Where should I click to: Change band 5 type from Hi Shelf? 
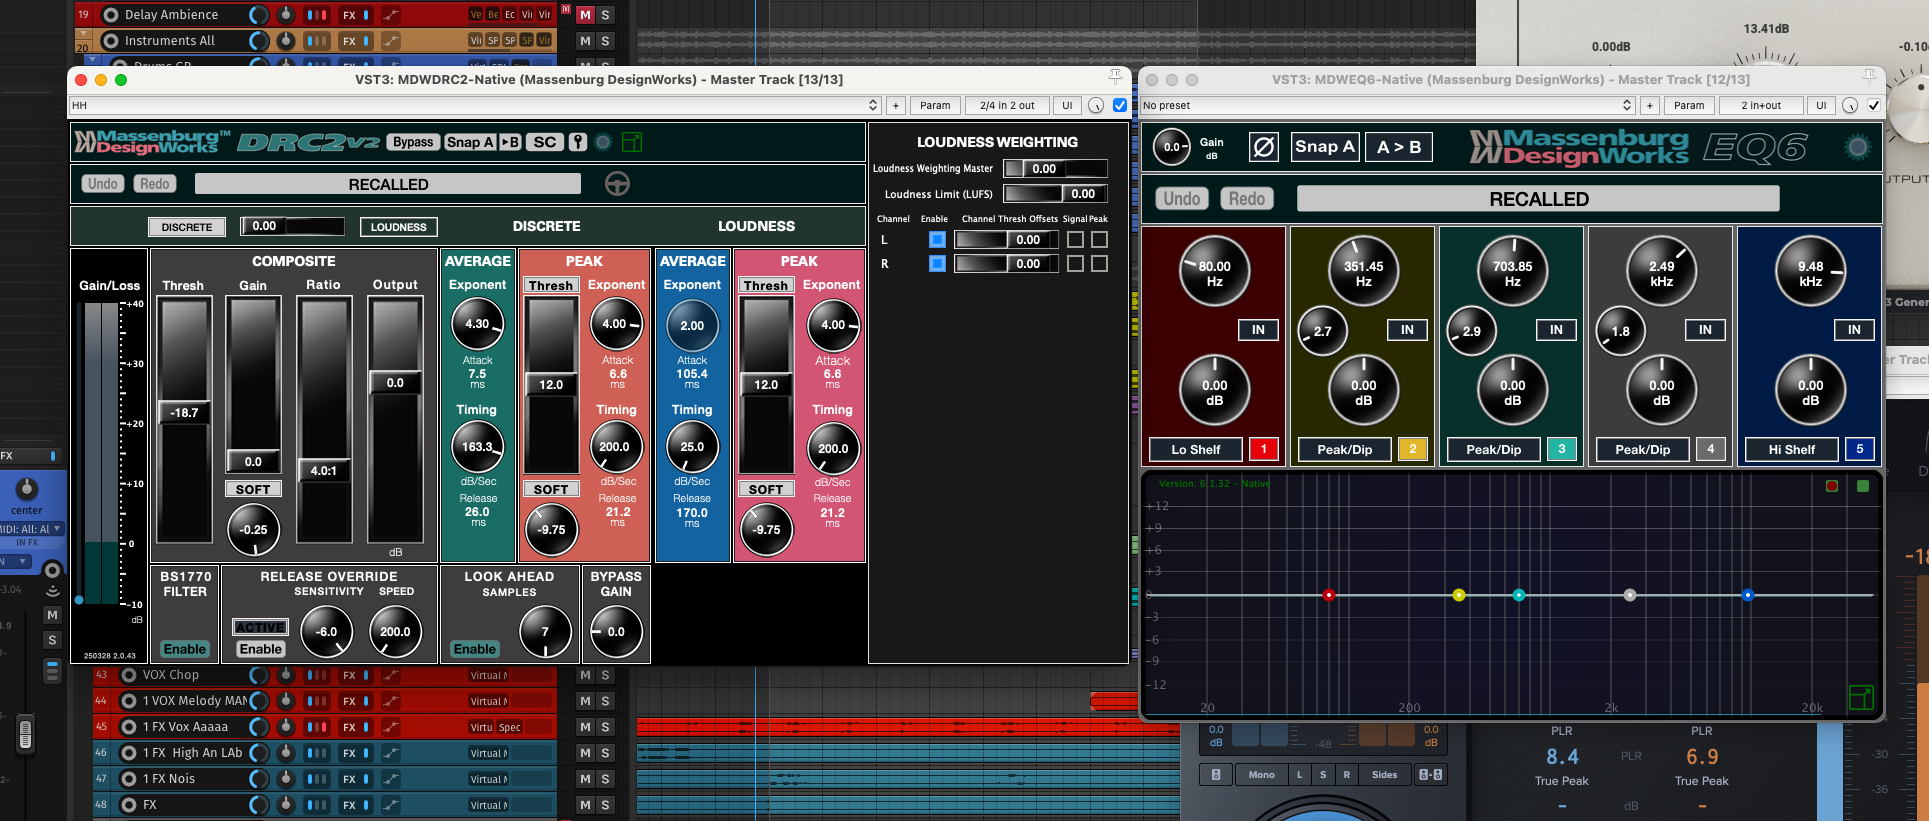tap(1792, 450)
